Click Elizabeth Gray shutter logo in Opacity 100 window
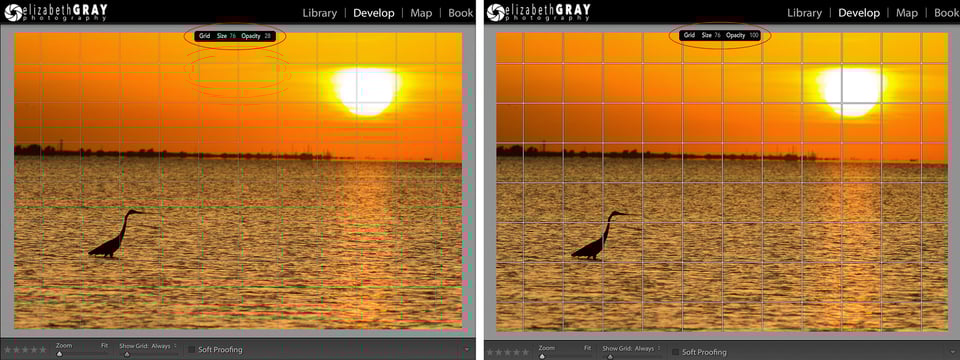The height and width of the screenshot is (360, 960). coord(496,12)
